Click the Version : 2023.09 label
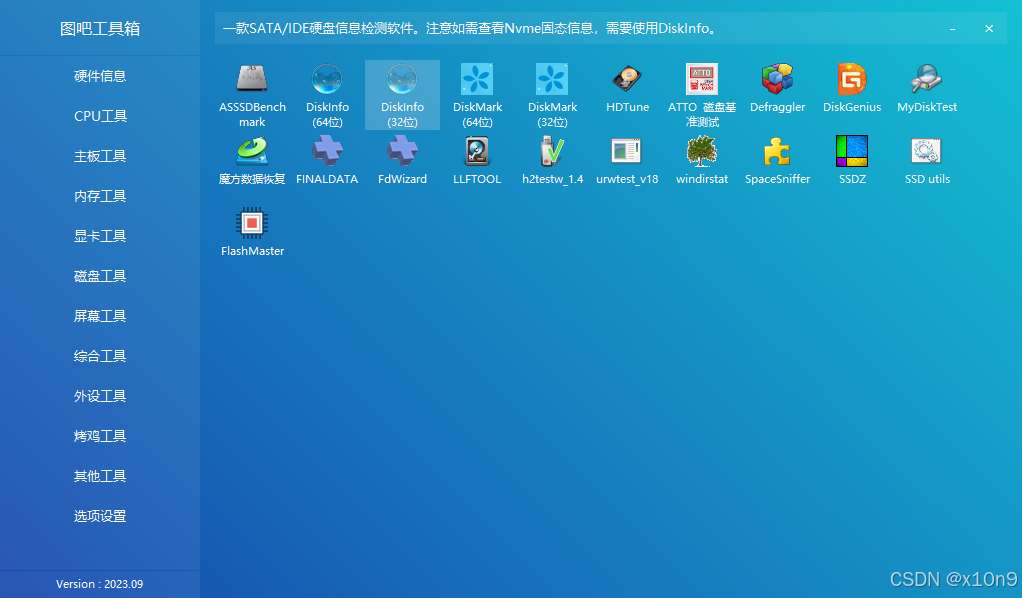1022x598 pixels. (x=100, y=584)
